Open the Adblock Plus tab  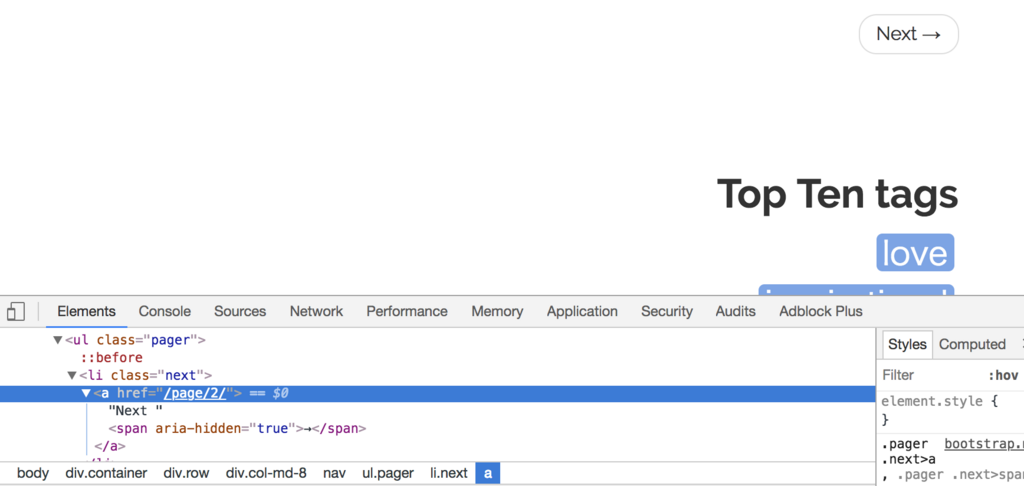point(821,312)
